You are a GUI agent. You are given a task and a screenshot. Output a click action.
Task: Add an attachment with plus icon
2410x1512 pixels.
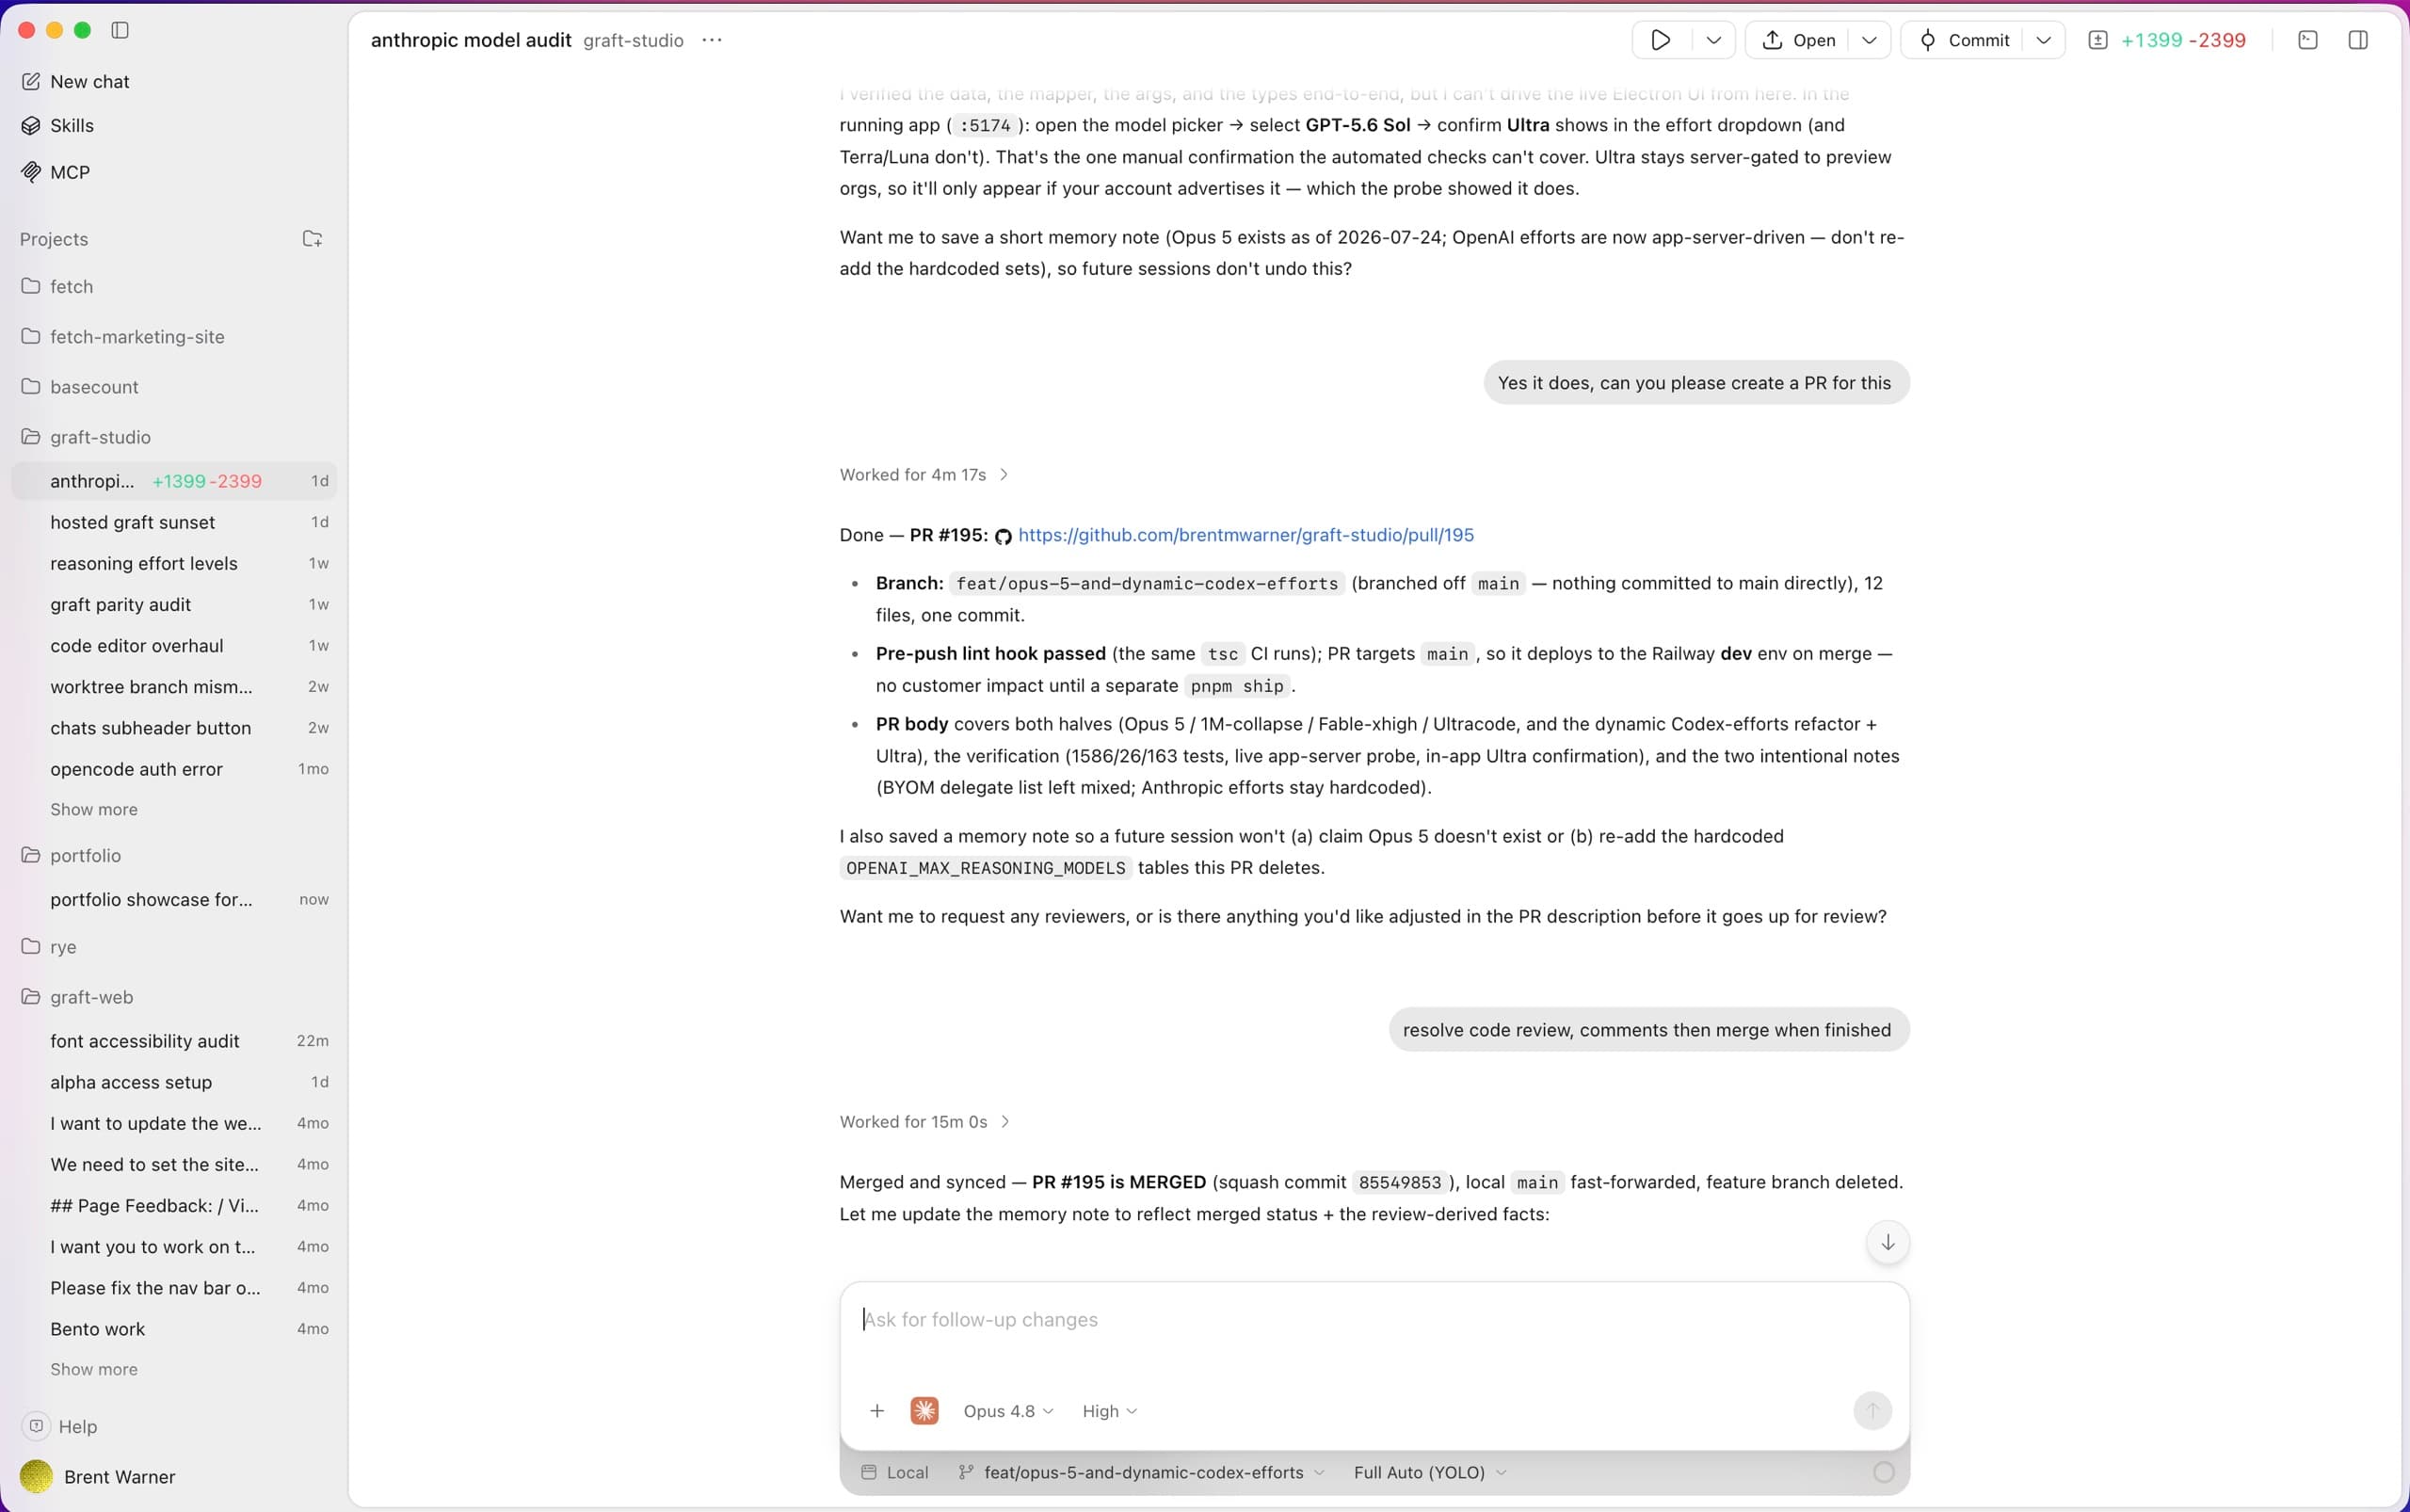pyautogui.click(x=877, y=1411)
